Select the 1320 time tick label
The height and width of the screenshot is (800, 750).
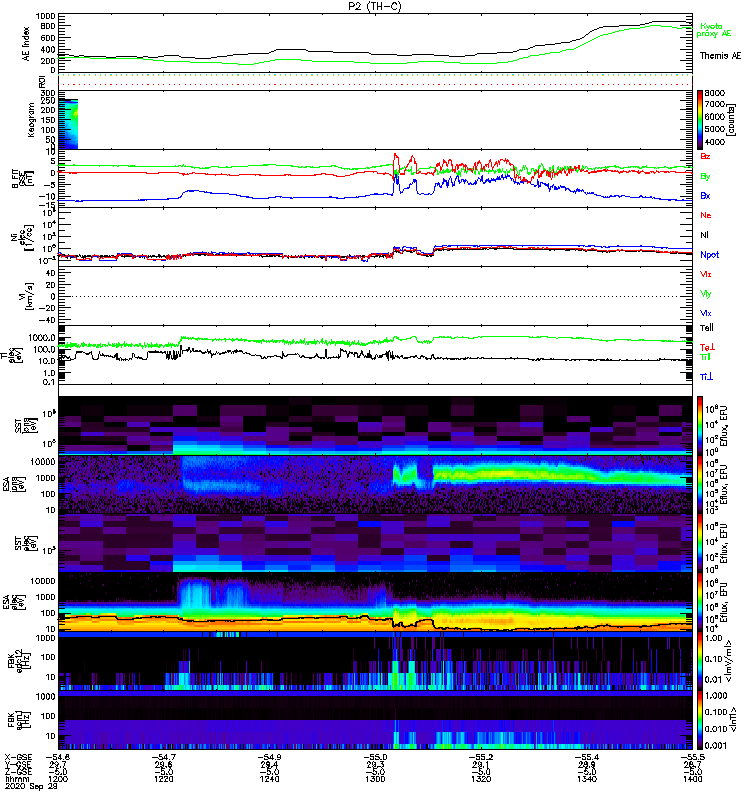click(x=481, y=779)
